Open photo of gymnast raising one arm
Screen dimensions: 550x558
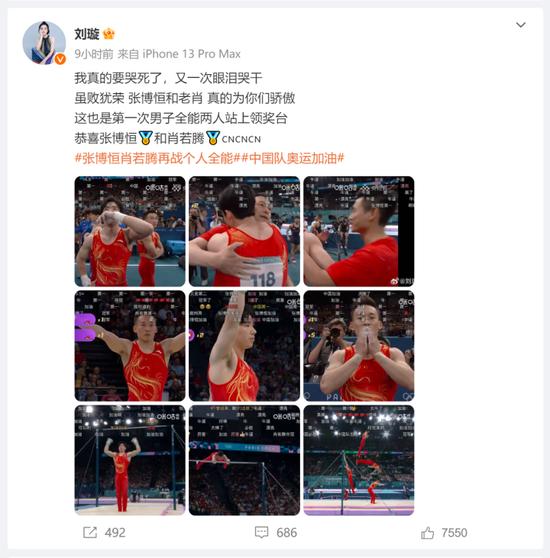[x=244, y=346]
